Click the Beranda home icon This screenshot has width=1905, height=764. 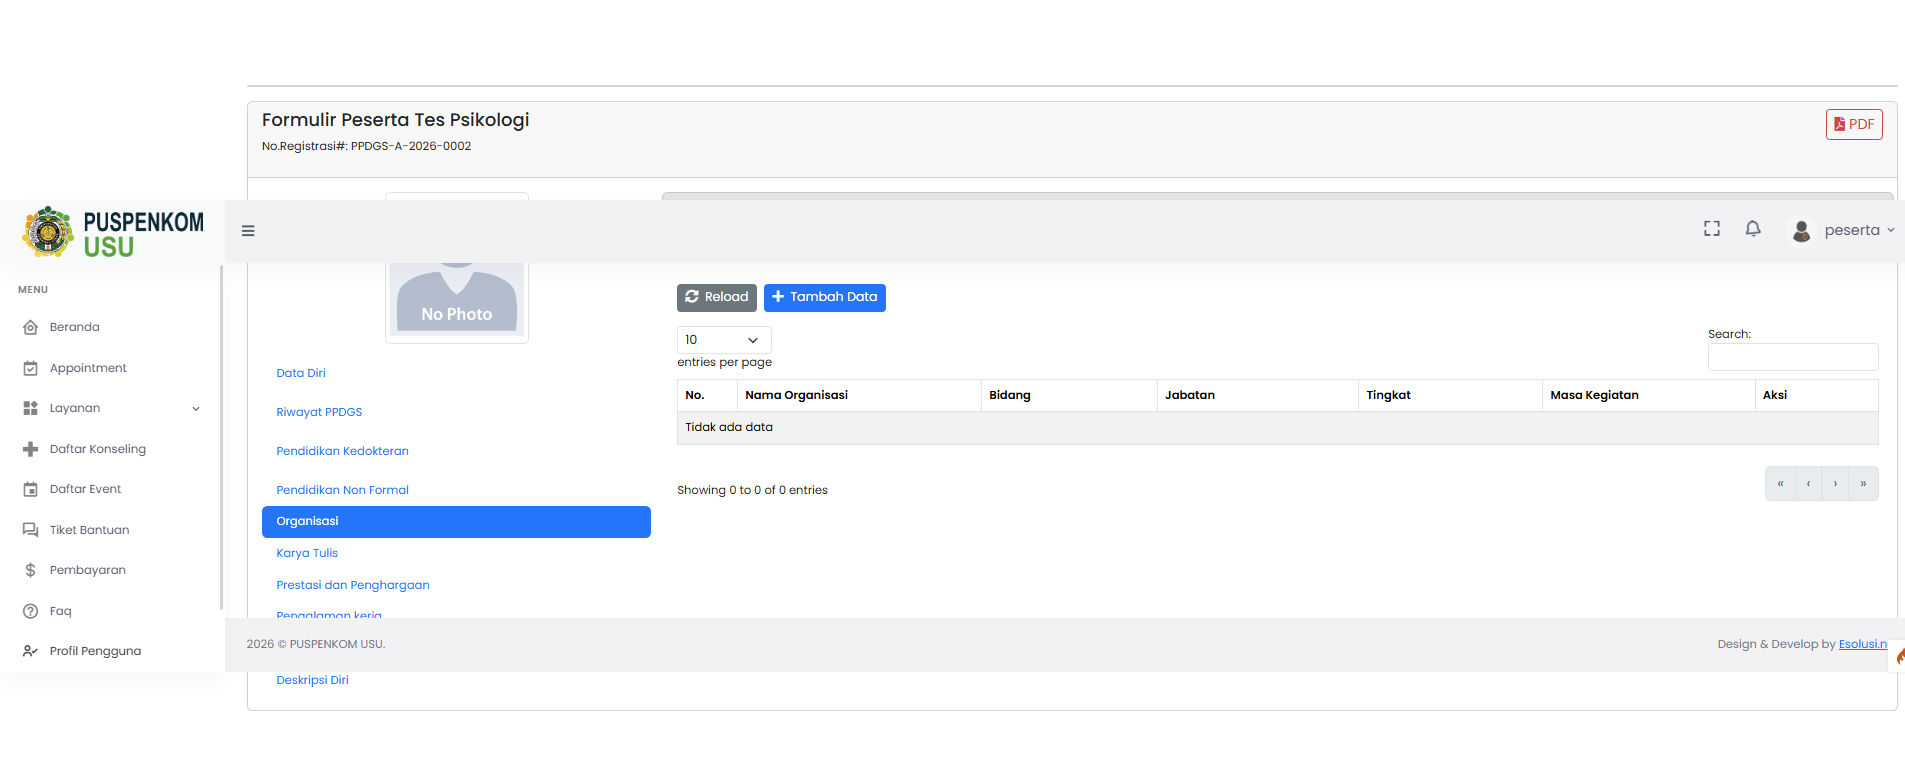pyautogui.click(x=30, y=327)
